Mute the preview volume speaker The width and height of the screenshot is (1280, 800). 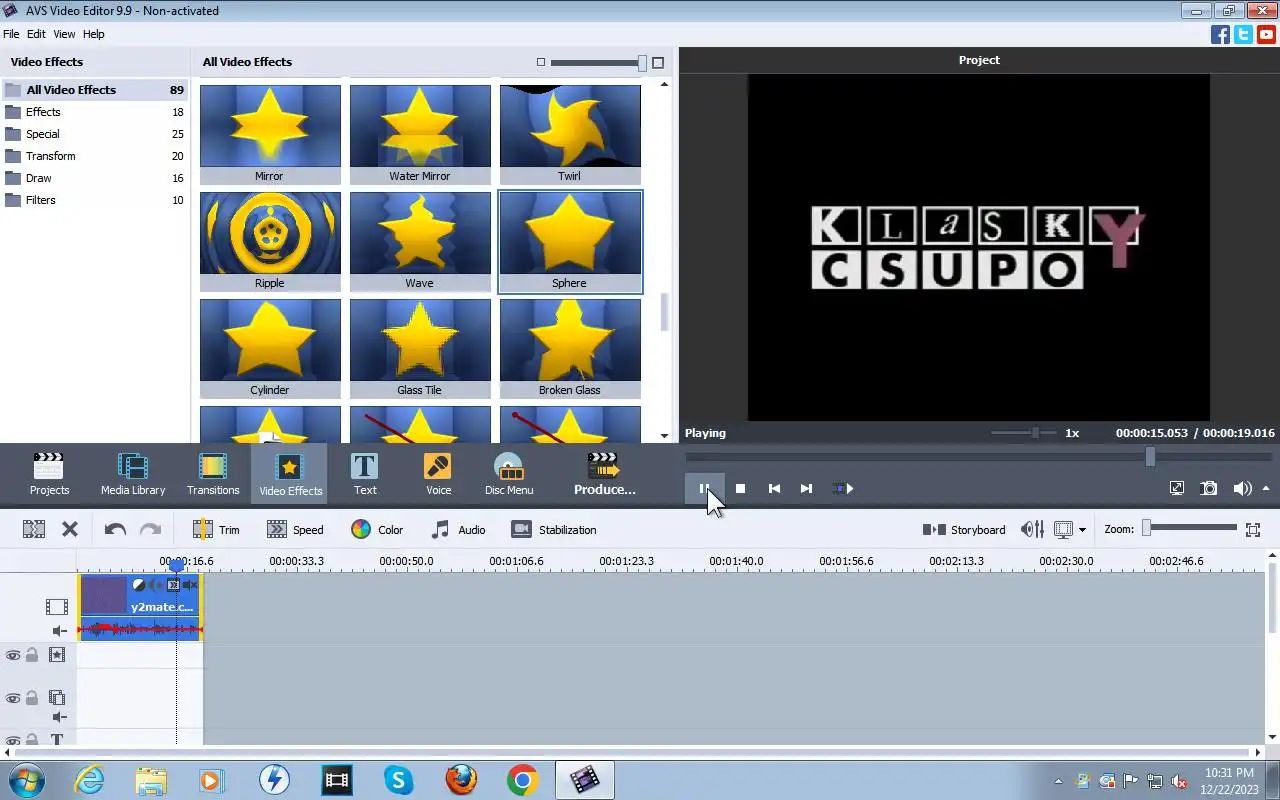(1242, 489)
